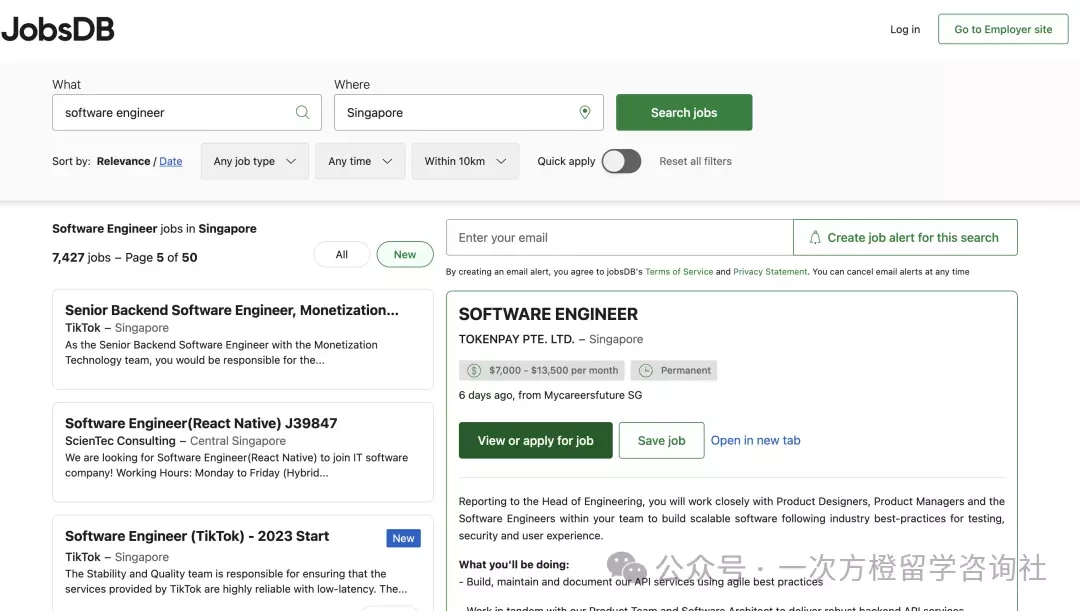The image size is (1080, 611).
Task: Click the Permanent job type tag
Action: tap(674, 371)
